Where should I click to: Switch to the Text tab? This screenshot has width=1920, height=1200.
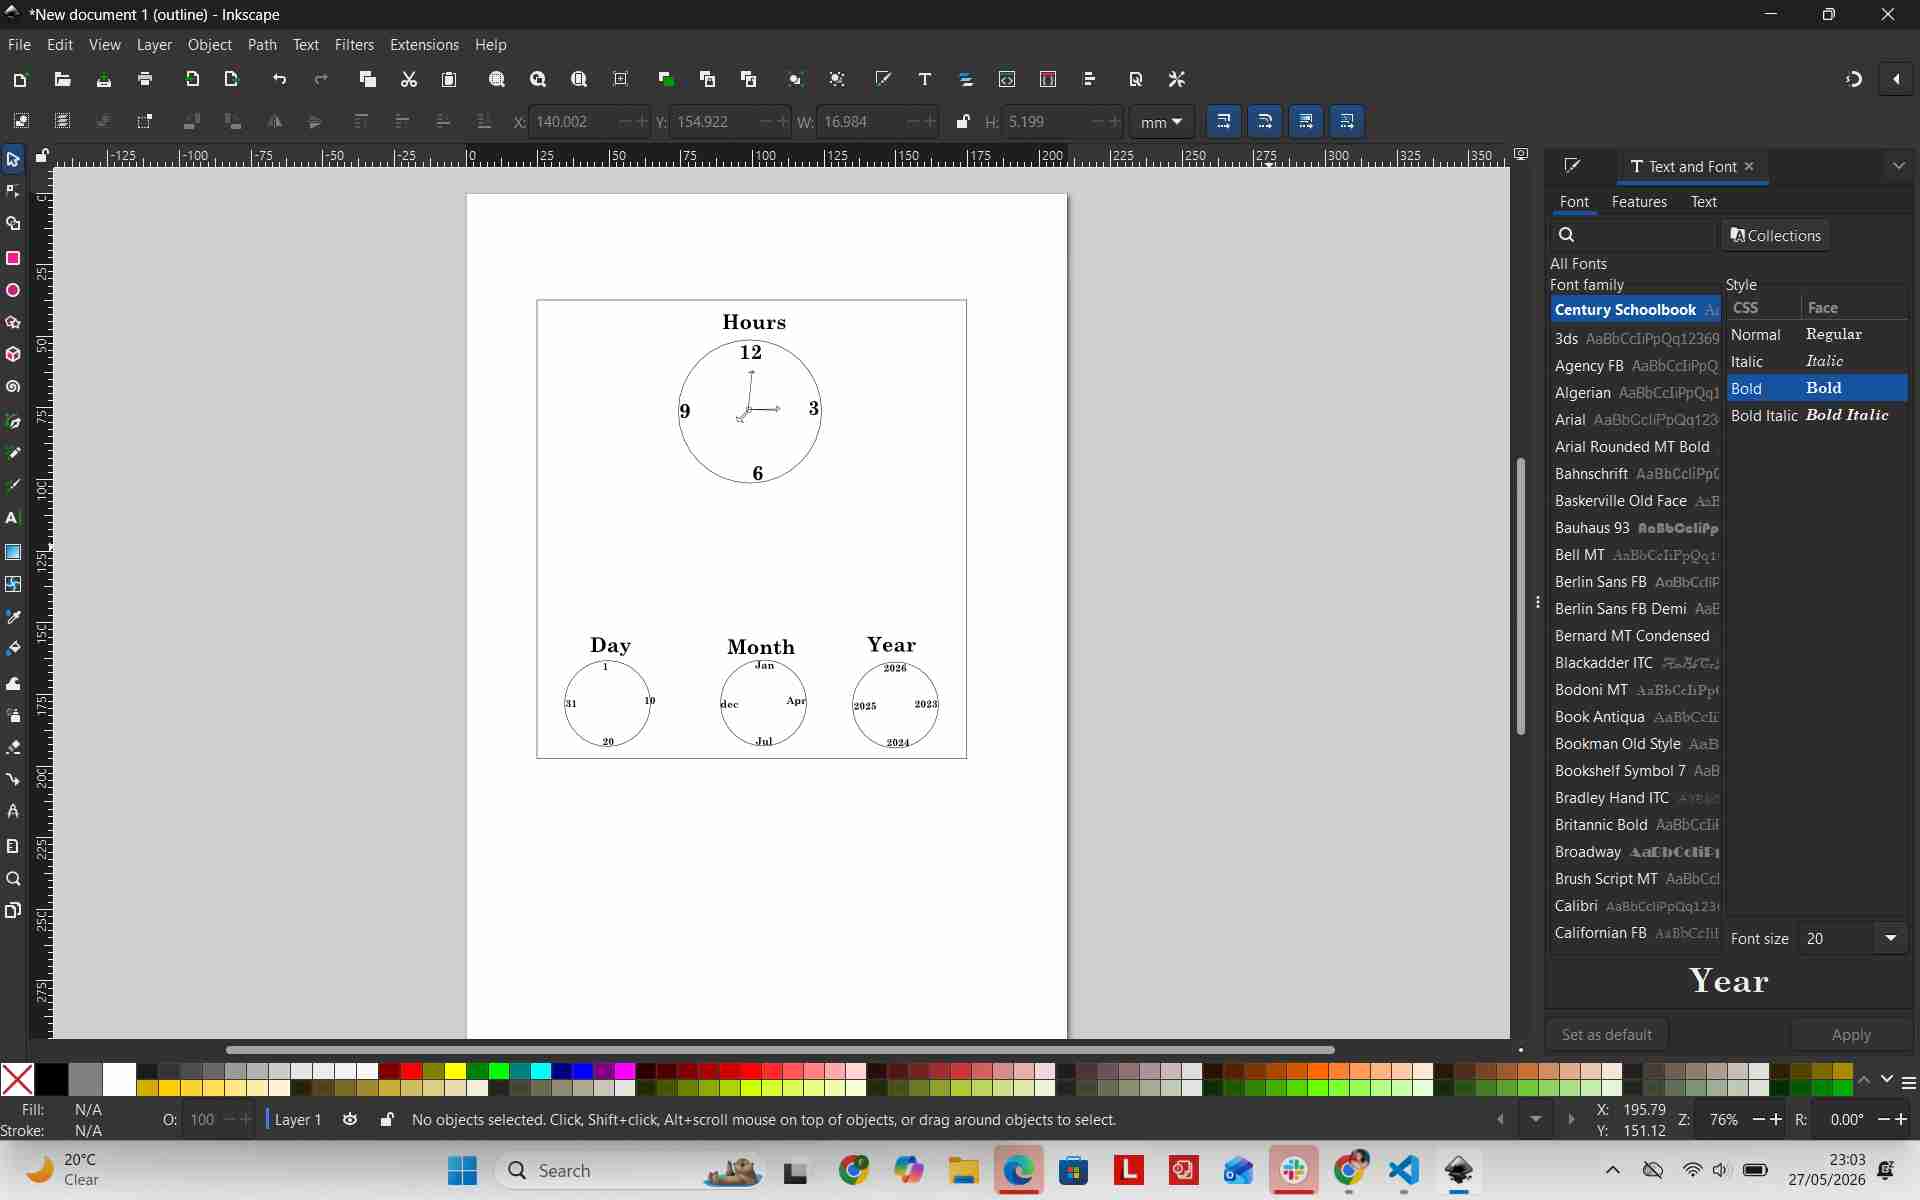tap(1703, 202)
